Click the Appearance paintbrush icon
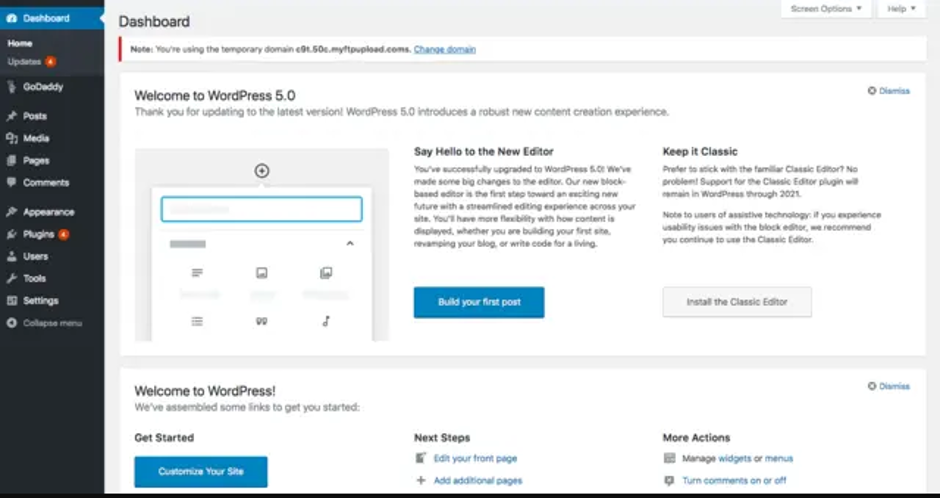The height and width of the screenshot is (498, 940). tap(11, 212)
